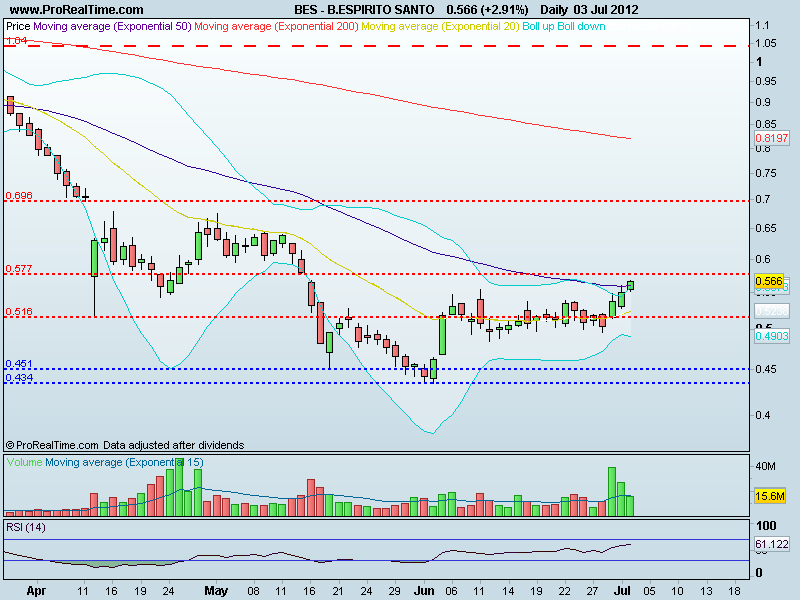Click the www.ProRealTime.com header text
This screenshot has height=600, width=800.
[x=77, y=10]
